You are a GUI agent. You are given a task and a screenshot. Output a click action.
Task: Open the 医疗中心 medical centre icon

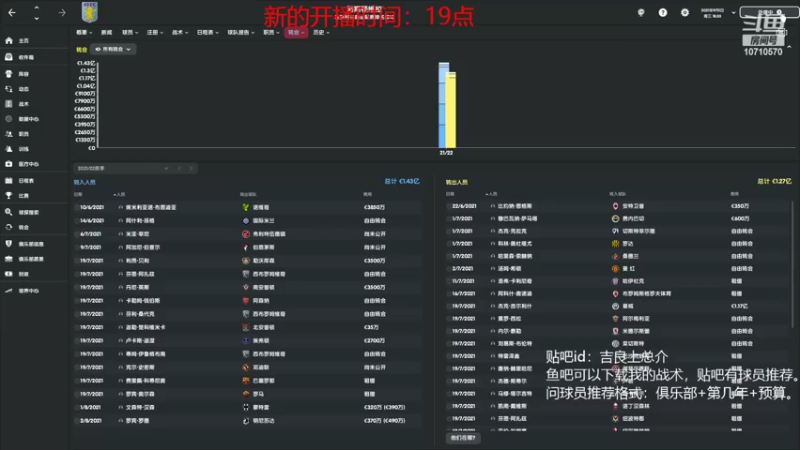point(9,164)
